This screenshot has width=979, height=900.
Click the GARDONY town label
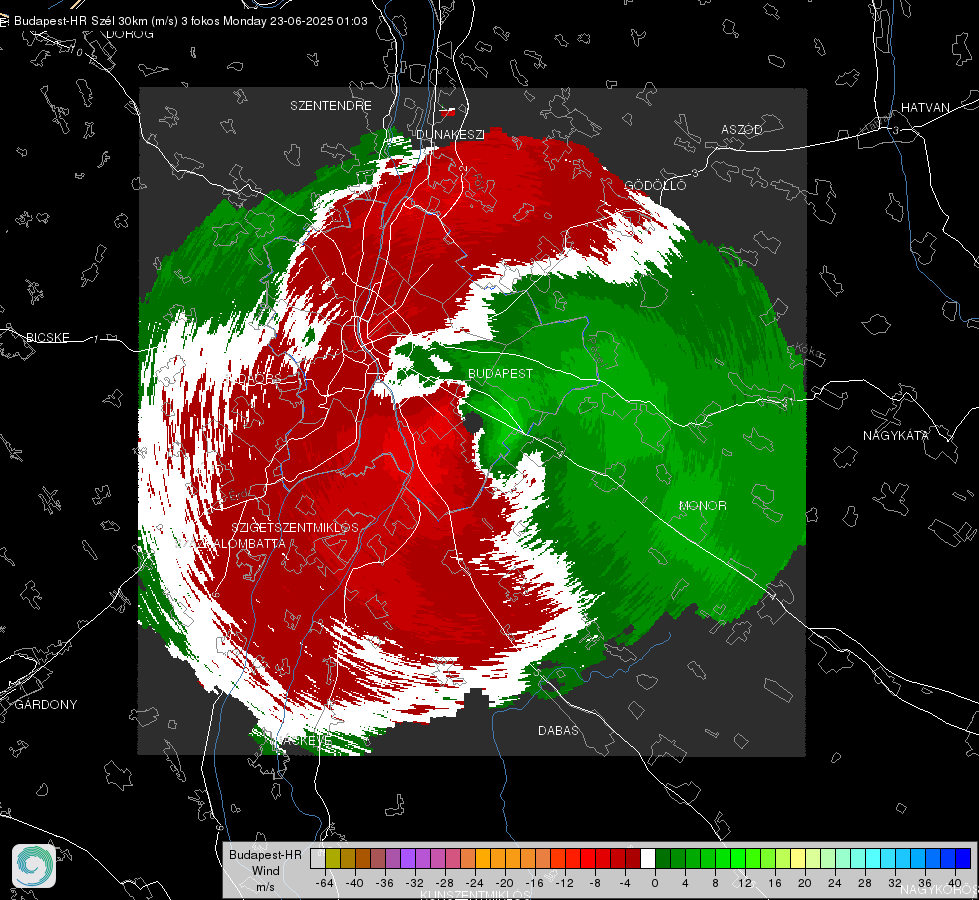(46, 705)
